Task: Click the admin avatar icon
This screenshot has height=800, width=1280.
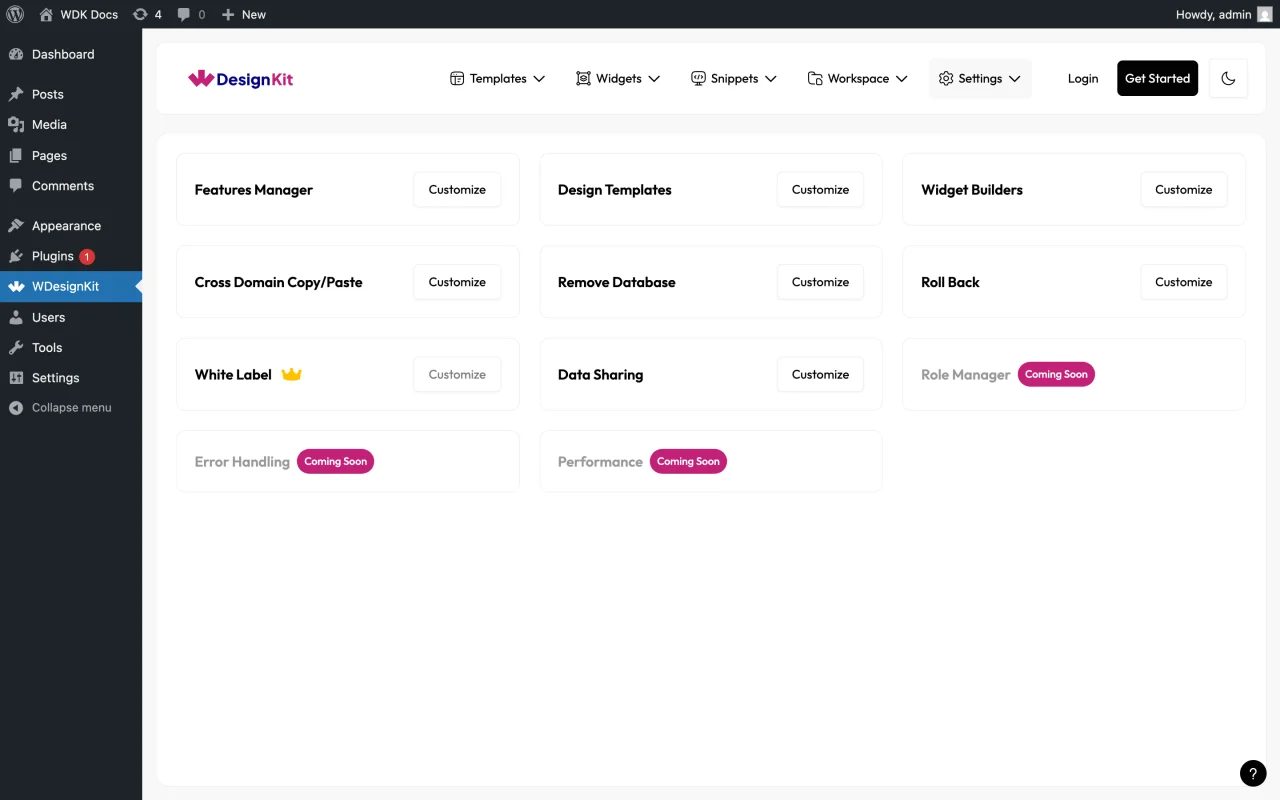Action: tap(1265, 14)
